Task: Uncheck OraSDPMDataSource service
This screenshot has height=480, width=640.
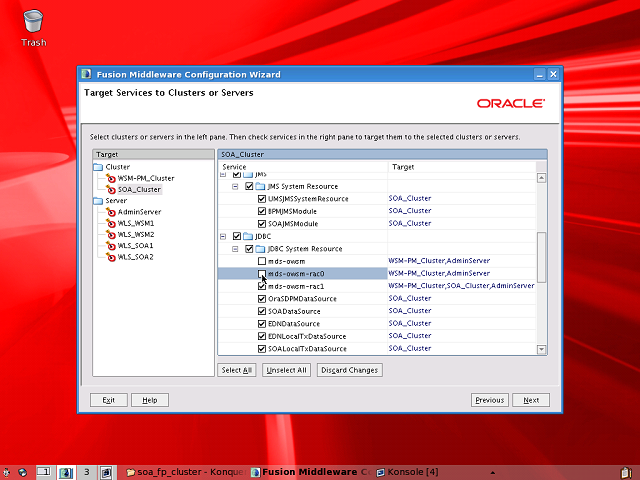Action: point(262,299)
